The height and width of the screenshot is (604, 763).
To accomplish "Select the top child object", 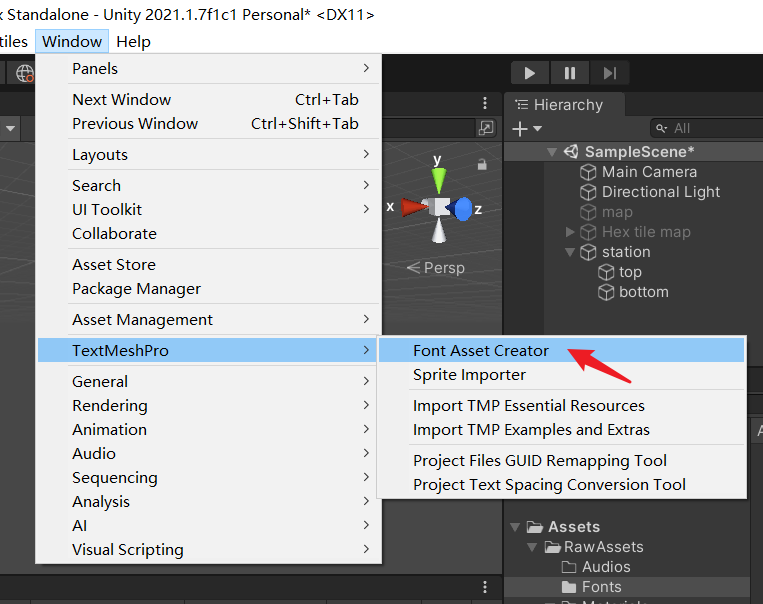I will (x=630, y=272).
